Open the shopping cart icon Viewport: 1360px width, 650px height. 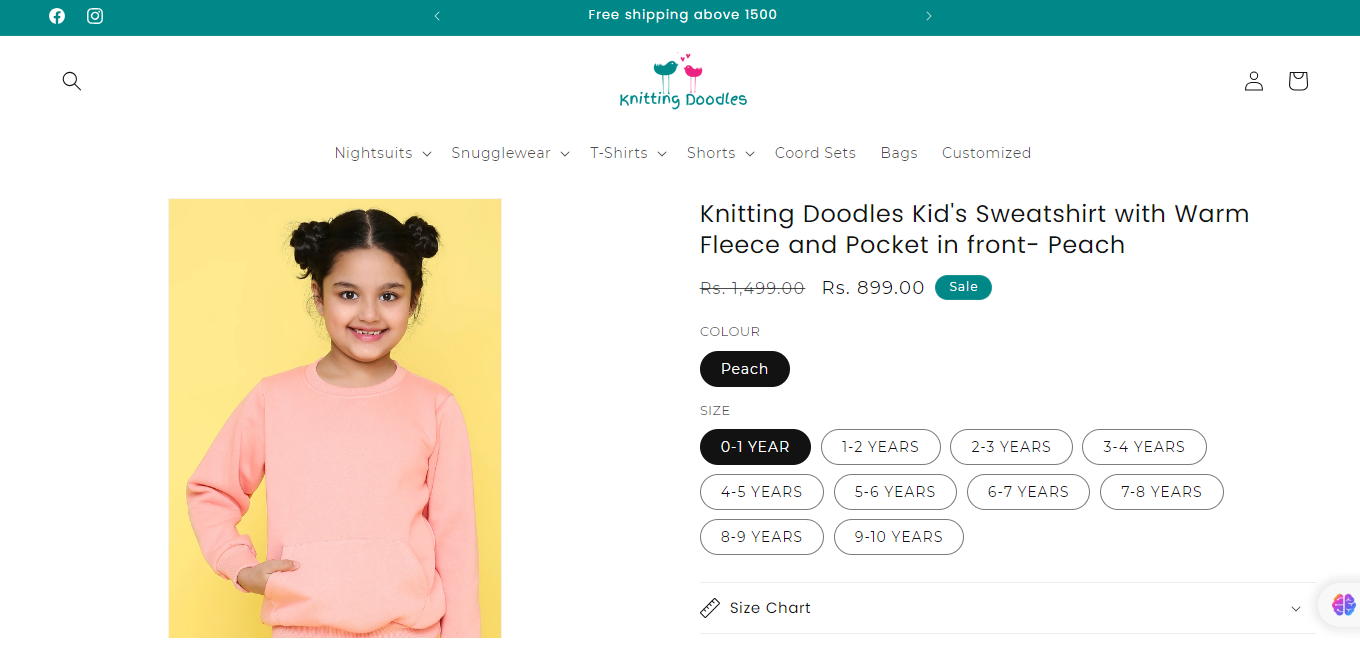pyautogui.click(x=1298, y=81)
